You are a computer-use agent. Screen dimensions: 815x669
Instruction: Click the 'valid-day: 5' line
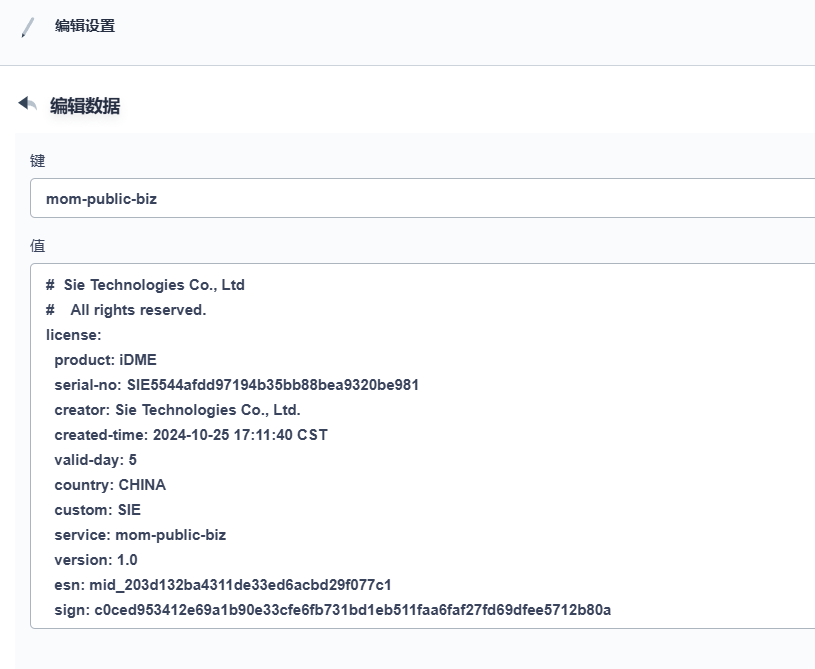click(x=96, y=460)
